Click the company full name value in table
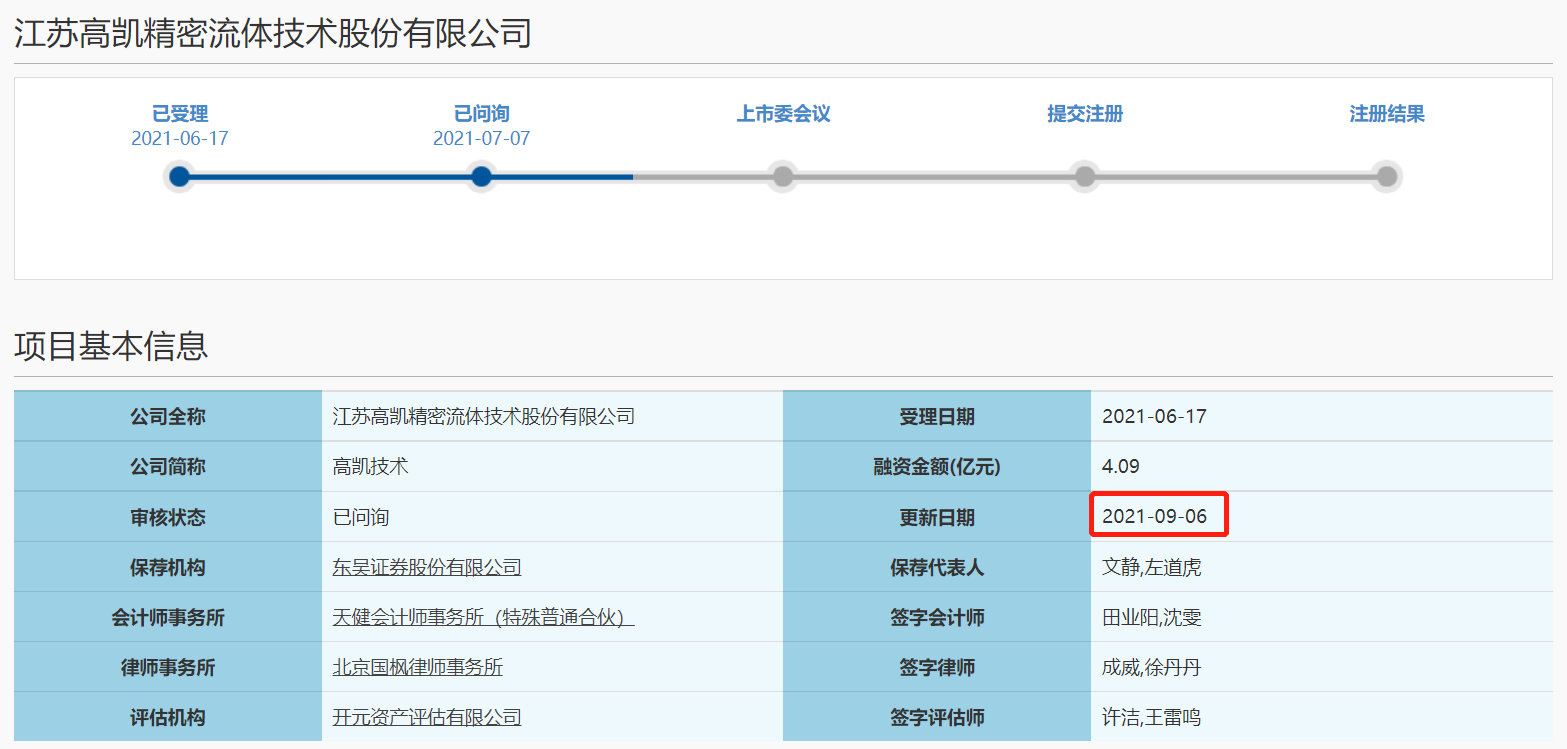This screenshot has height=749, width=1567. tap(483, 417)
